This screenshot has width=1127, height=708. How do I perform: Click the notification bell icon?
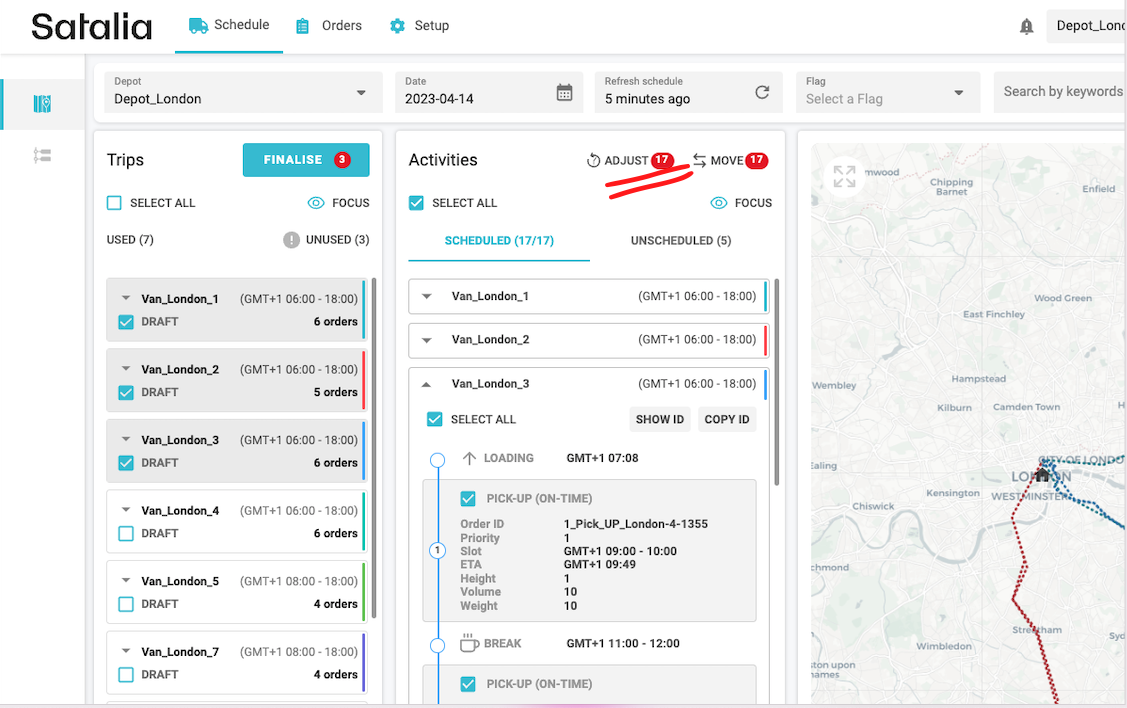[x=1026, y=26]
